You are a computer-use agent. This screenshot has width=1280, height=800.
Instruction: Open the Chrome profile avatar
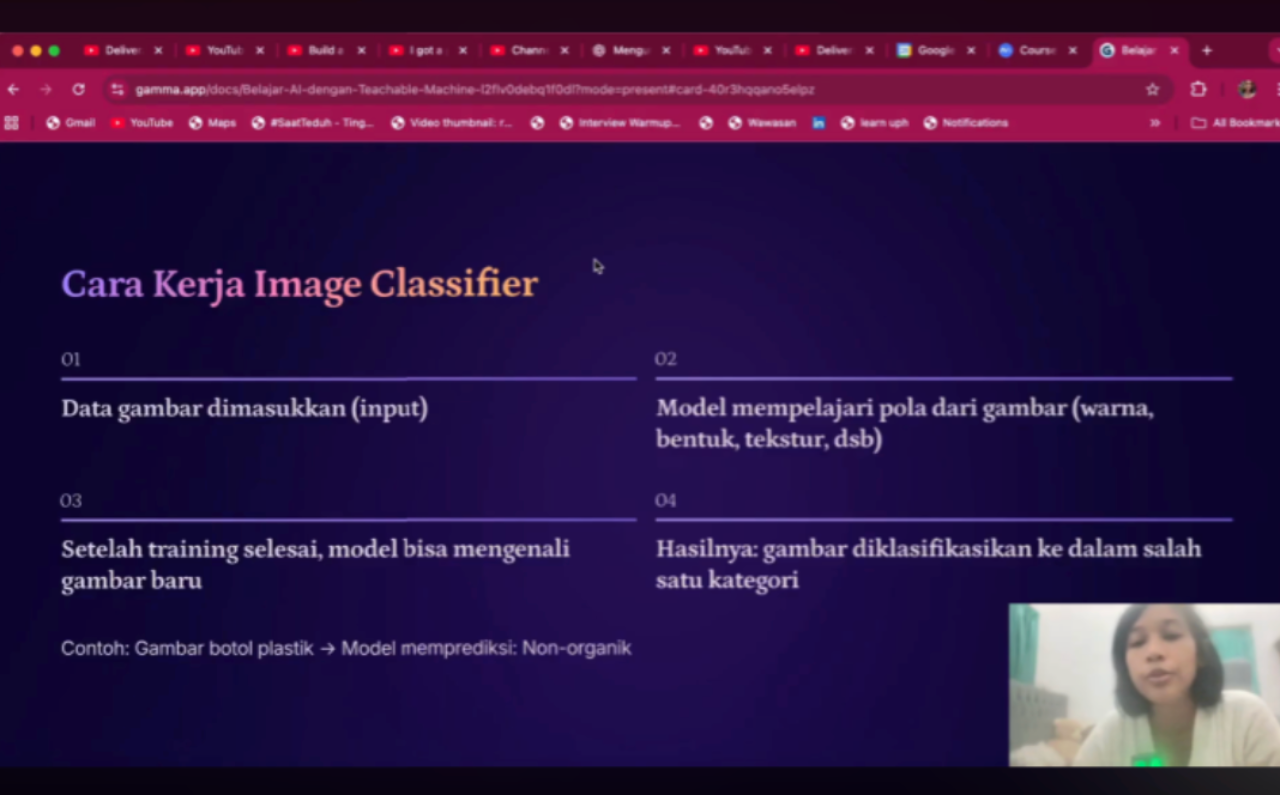point(1246,90)
